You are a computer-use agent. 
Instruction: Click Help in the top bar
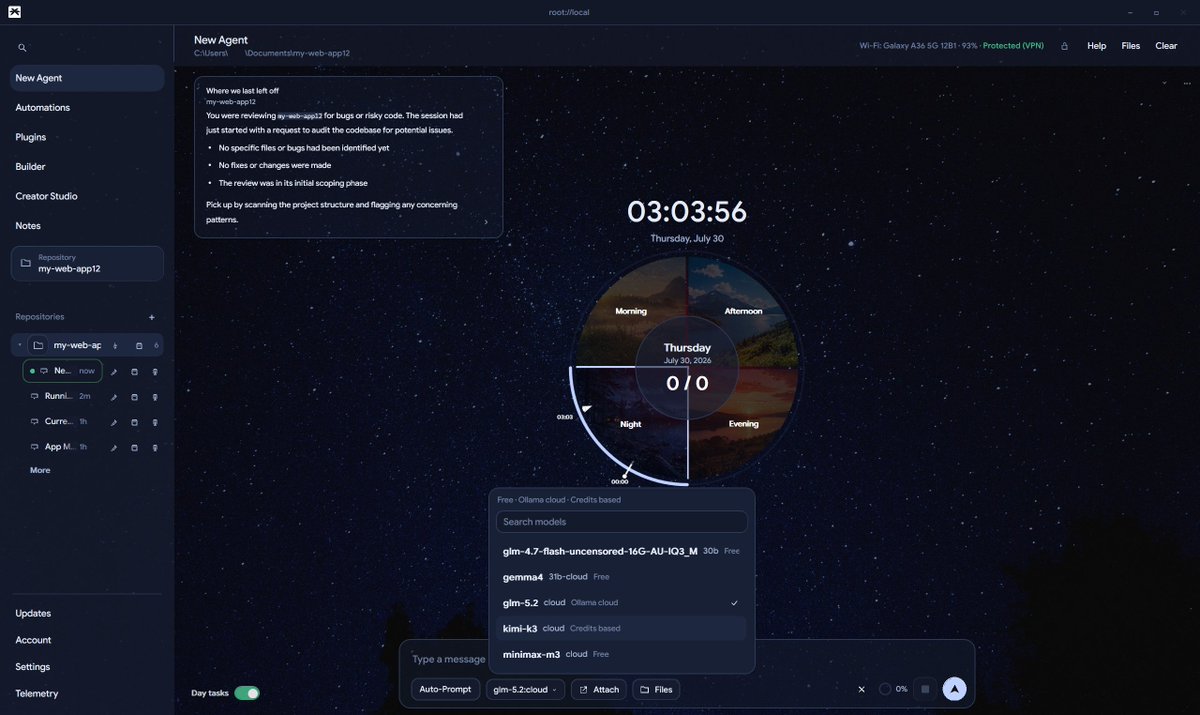coord(1097,46)
